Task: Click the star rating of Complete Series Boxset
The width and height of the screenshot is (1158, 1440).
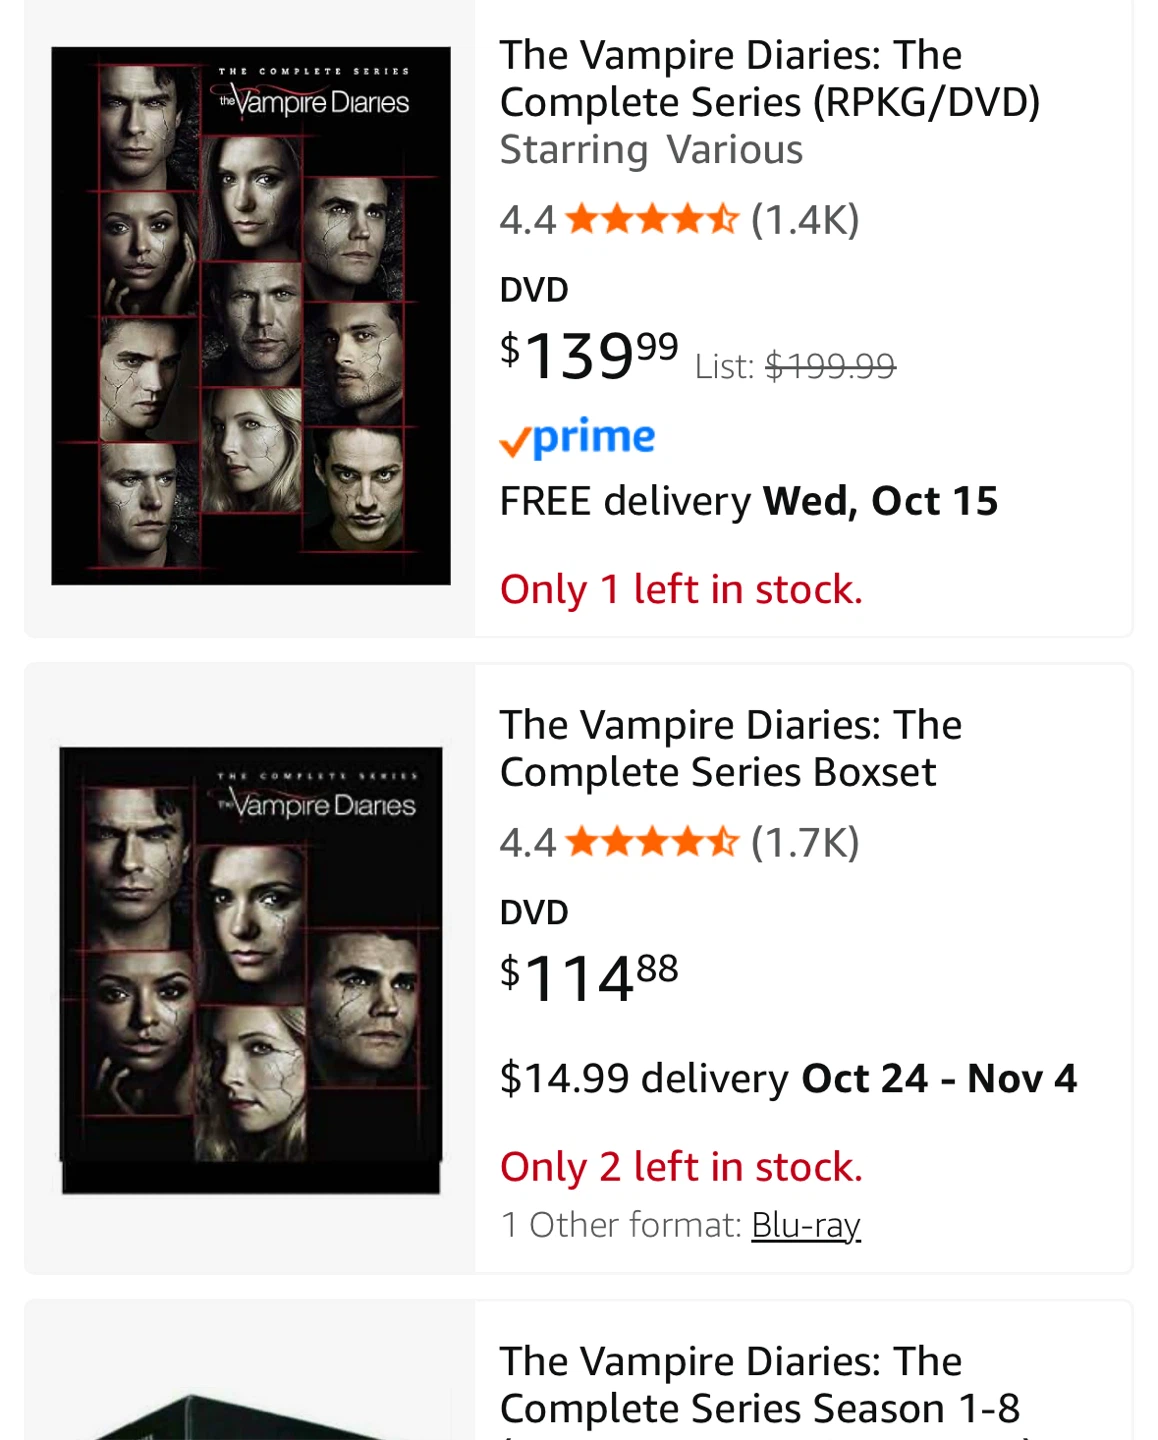Action: 651,842
